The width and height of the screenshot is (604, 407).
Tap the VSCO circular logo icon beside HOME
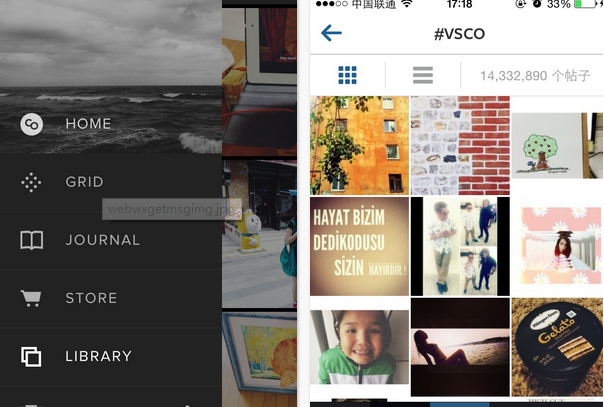click(32, 124)
